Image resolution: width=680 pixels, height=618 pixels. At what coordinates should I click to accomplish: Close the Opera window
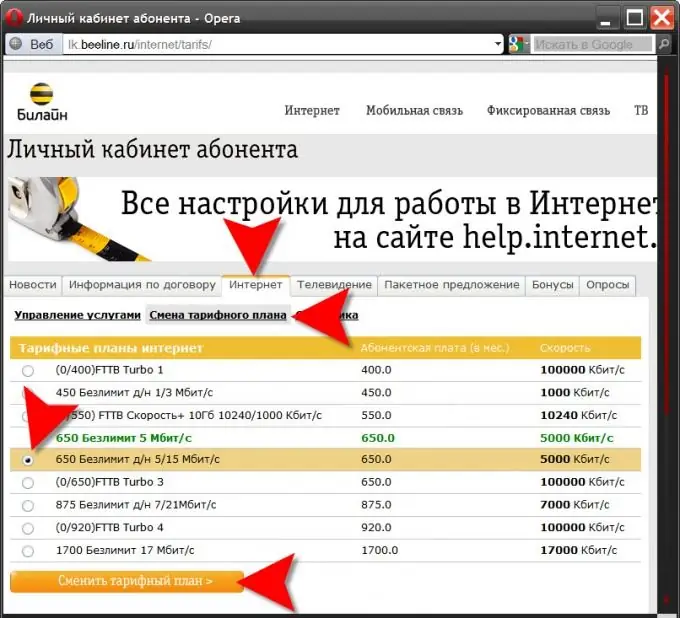[662, 19]
